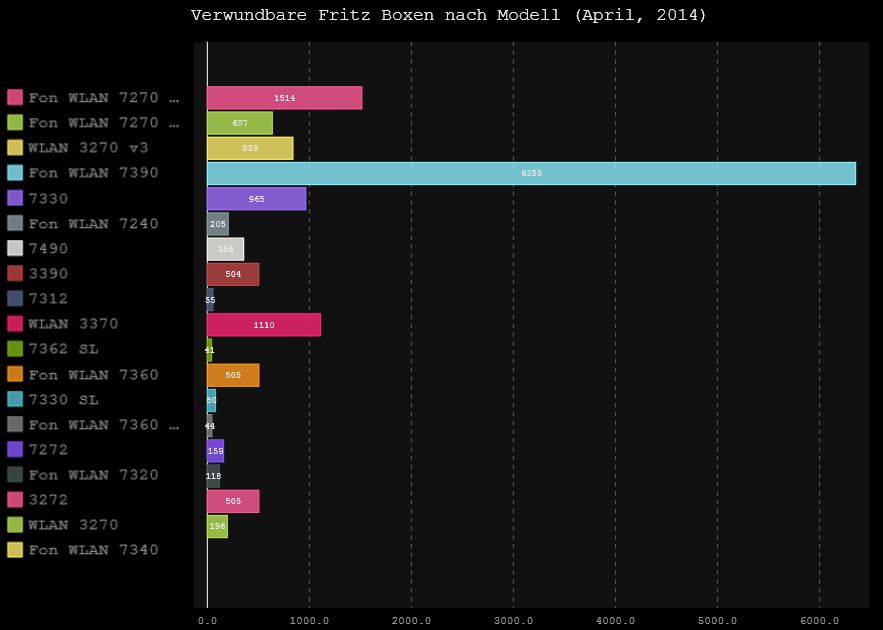Viewport: 883px width, 630px height.
Task: Click the purple 7330 legend swatch
Action: pyautogui.click(x=15, y=198)
